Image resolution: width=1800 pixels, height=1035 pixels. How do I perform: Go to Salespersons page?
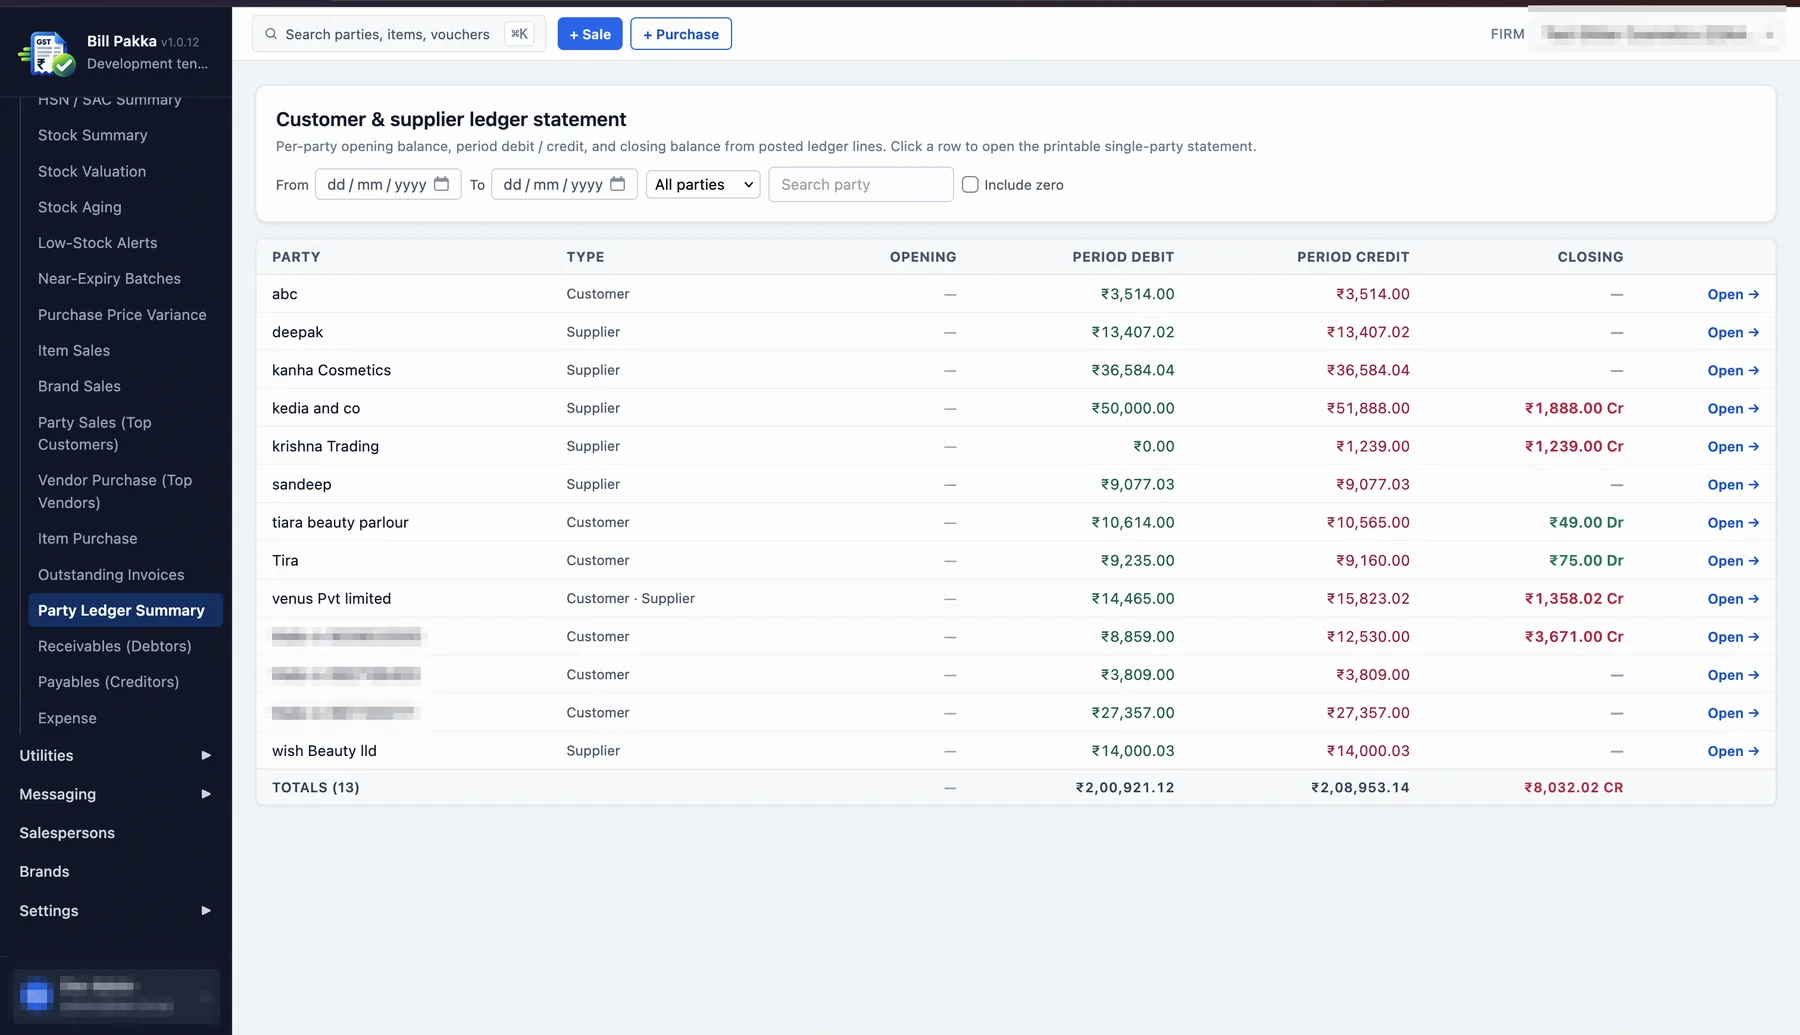[x=67, y=833]
